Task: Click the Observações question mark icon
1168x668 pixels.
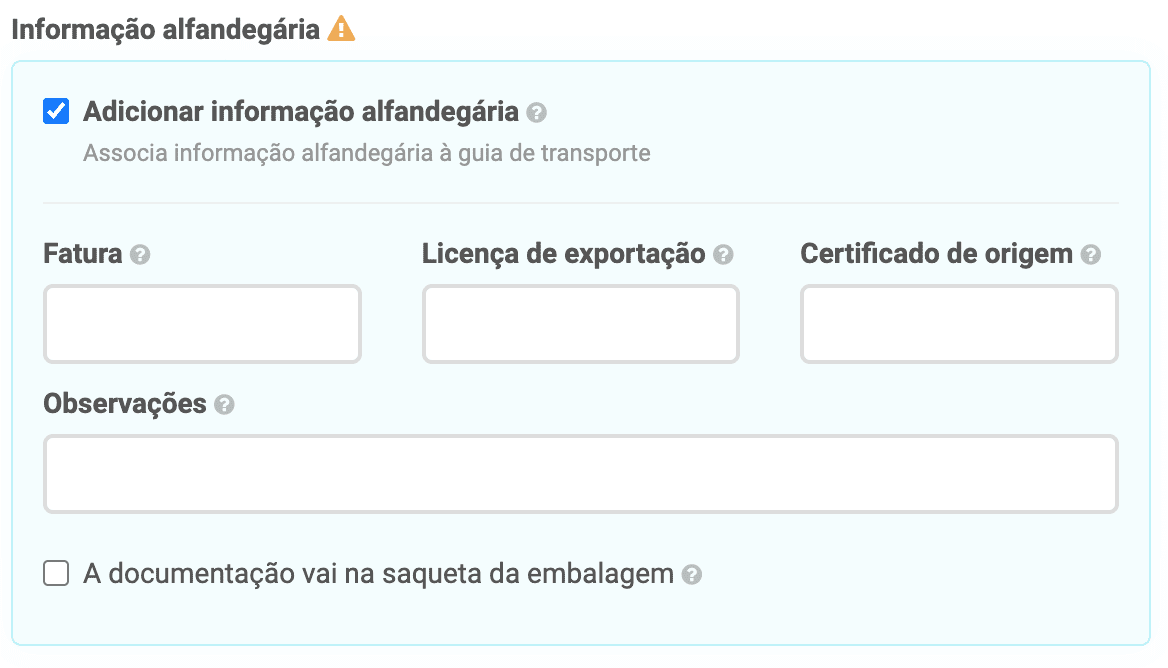Action: [225, 405]
